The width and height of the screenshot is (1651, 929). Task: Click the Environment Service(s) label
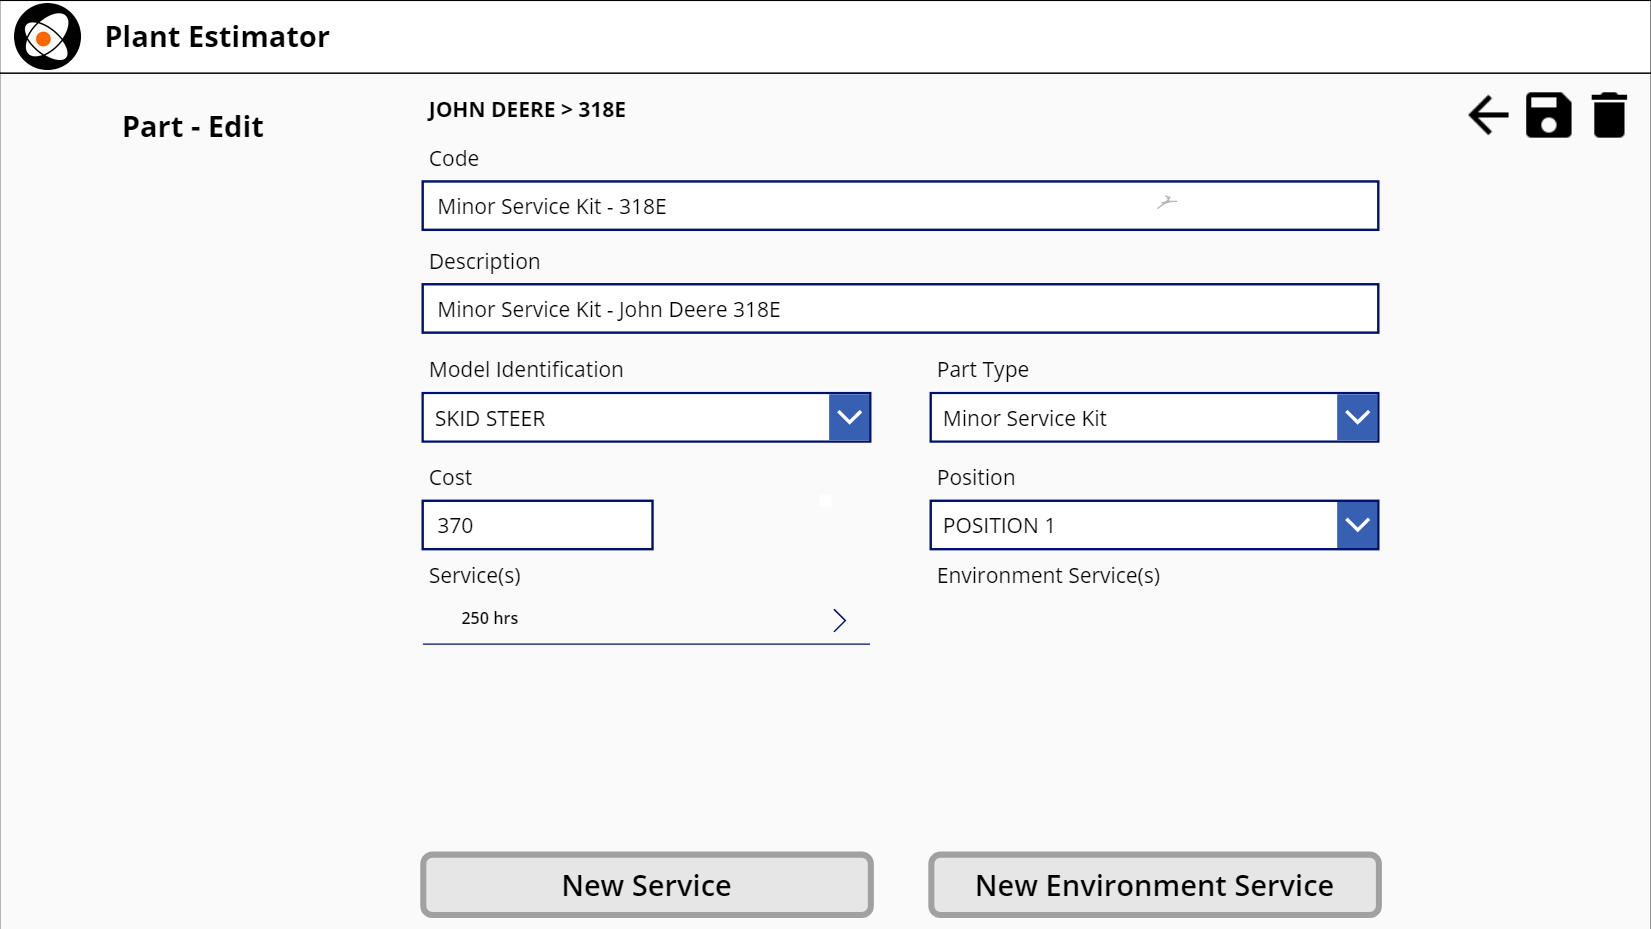point(1048,576)
